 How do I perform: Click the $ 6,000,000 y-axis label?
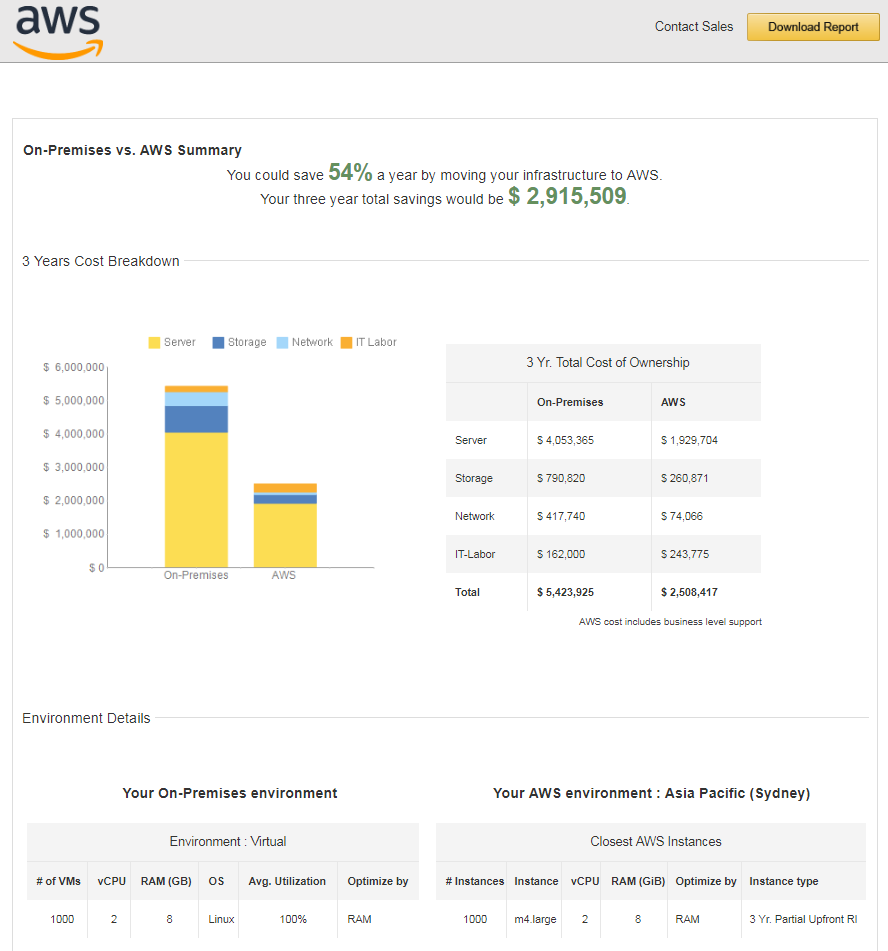pyautogui.click(x=73, y=368)
